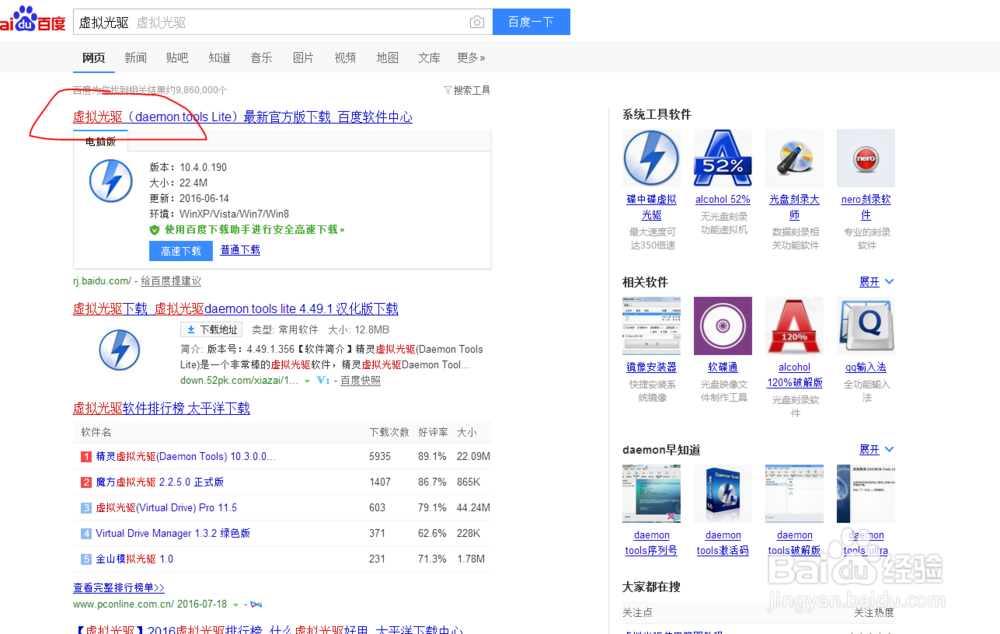Viewport: 1000px width, 634px height.
Task: Open the 百度快照 cached page
Action: pyautogui.click(x=360, y=381)
